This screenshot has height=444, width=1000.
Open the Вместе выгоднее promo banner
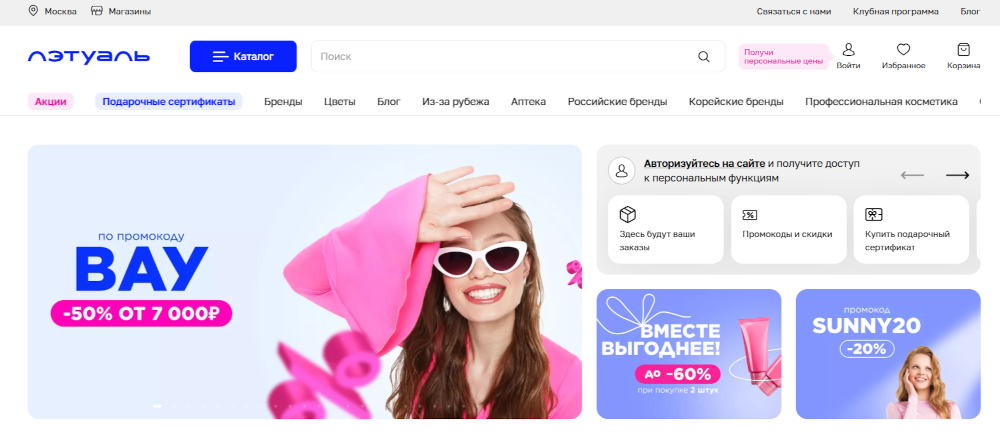coord(689,353)
